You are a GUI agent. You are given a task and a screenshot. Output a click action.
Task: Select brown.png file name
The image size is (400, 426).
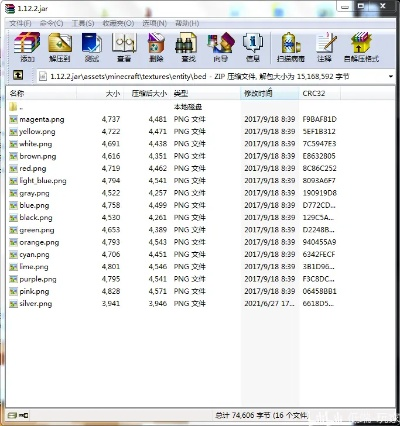[38, 156]
